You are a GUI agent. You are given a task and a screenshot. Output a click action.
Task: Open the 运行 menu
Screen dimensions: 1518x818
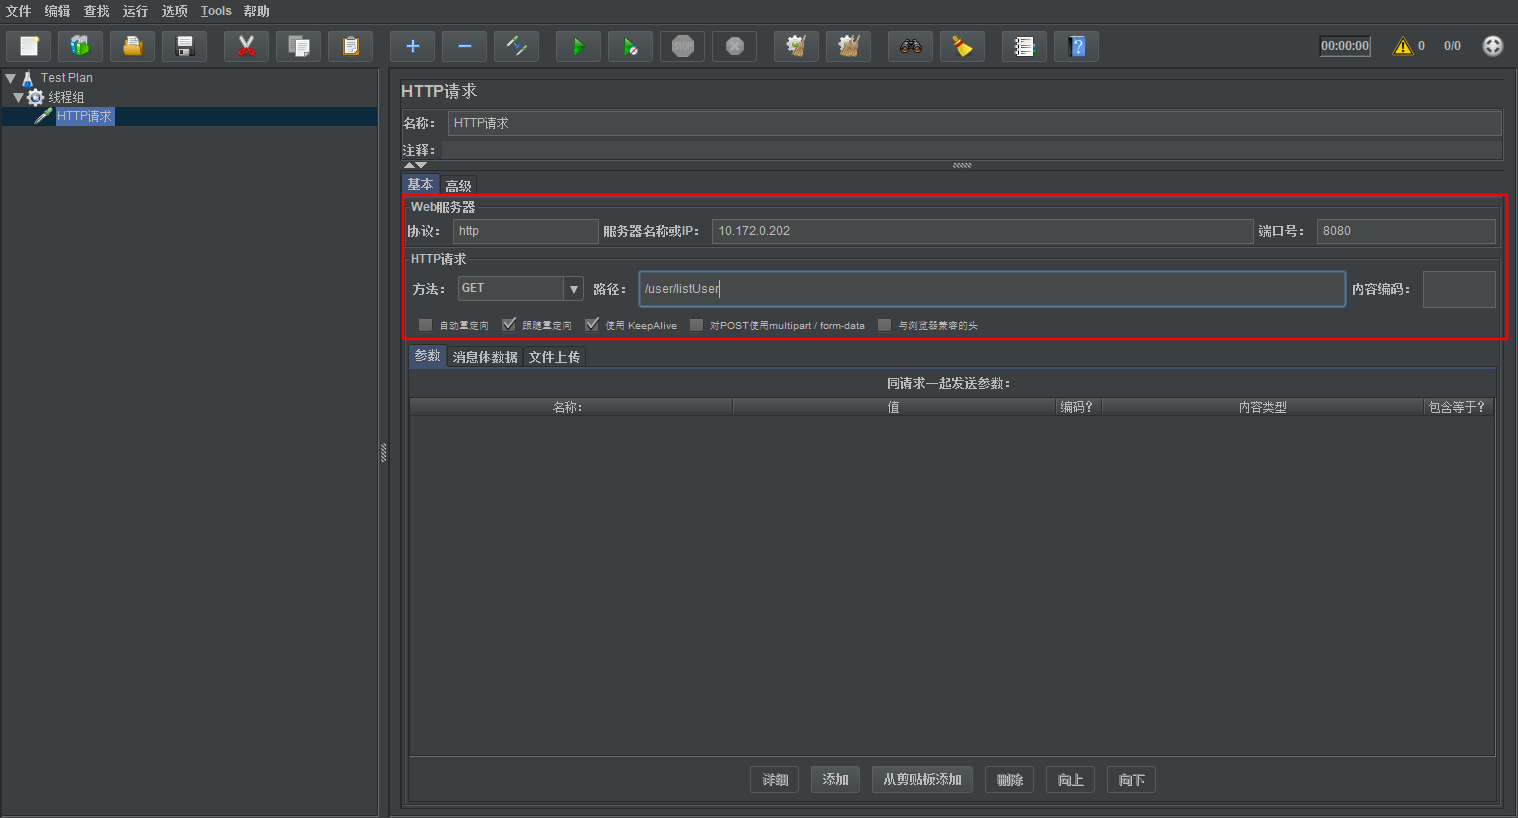[x=135, y=11]
